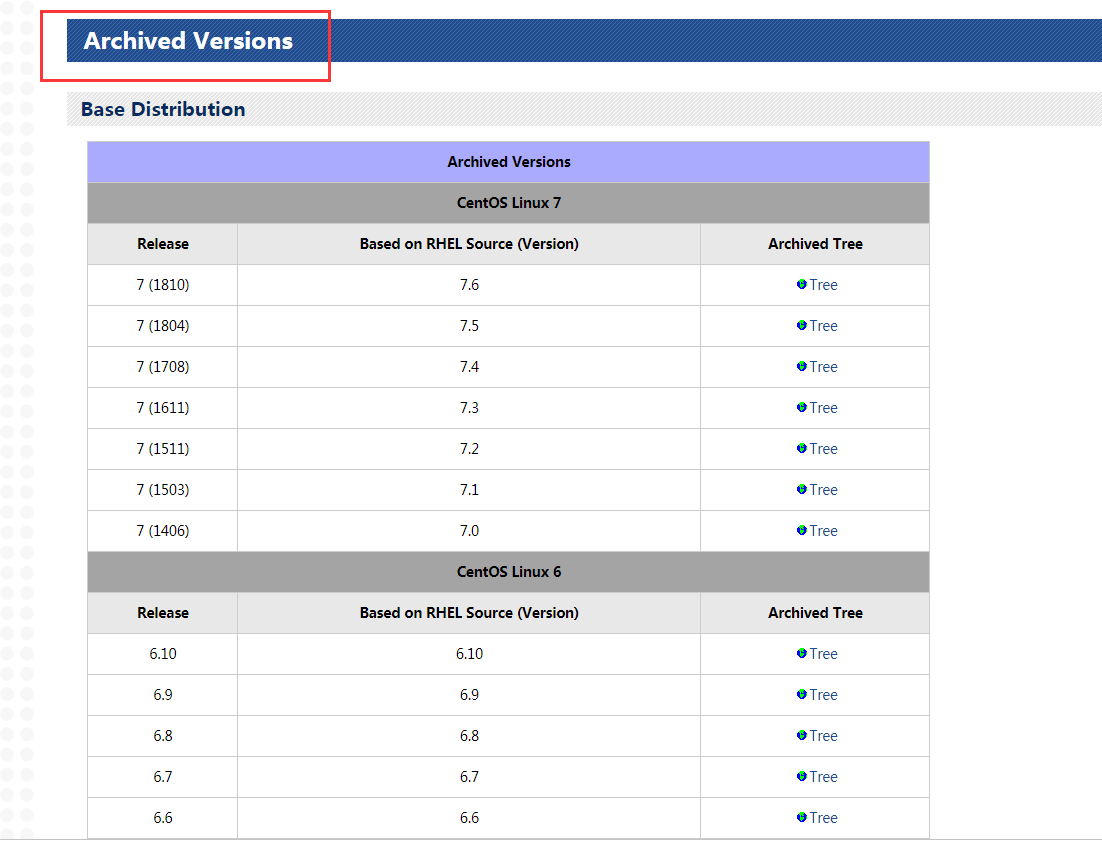This screenshot has width=1102, height=843.
Task: Select release cell 7 (1810)
Action: 163,285
